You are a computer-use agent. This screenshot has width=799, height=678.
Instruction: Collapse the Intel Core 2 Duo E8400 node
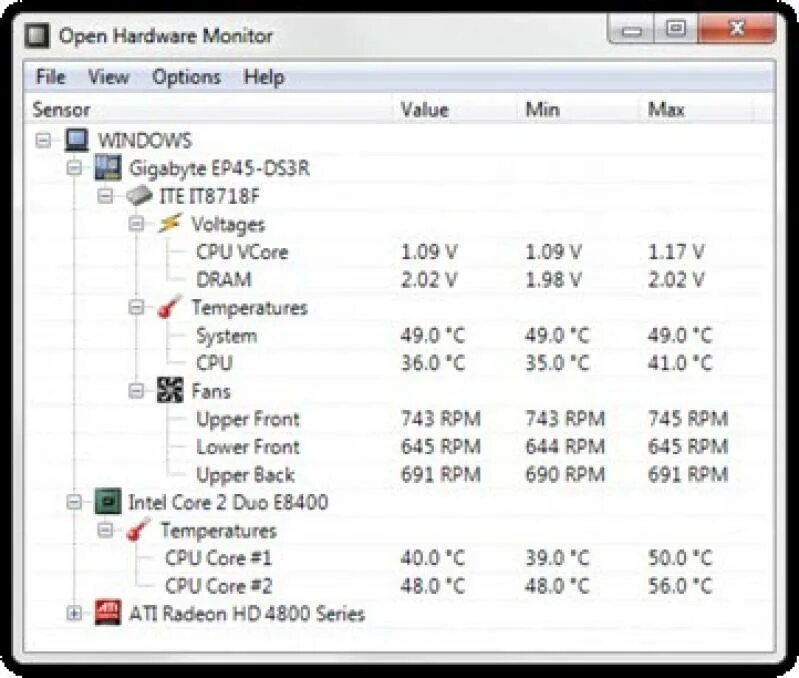pos(74,502)
